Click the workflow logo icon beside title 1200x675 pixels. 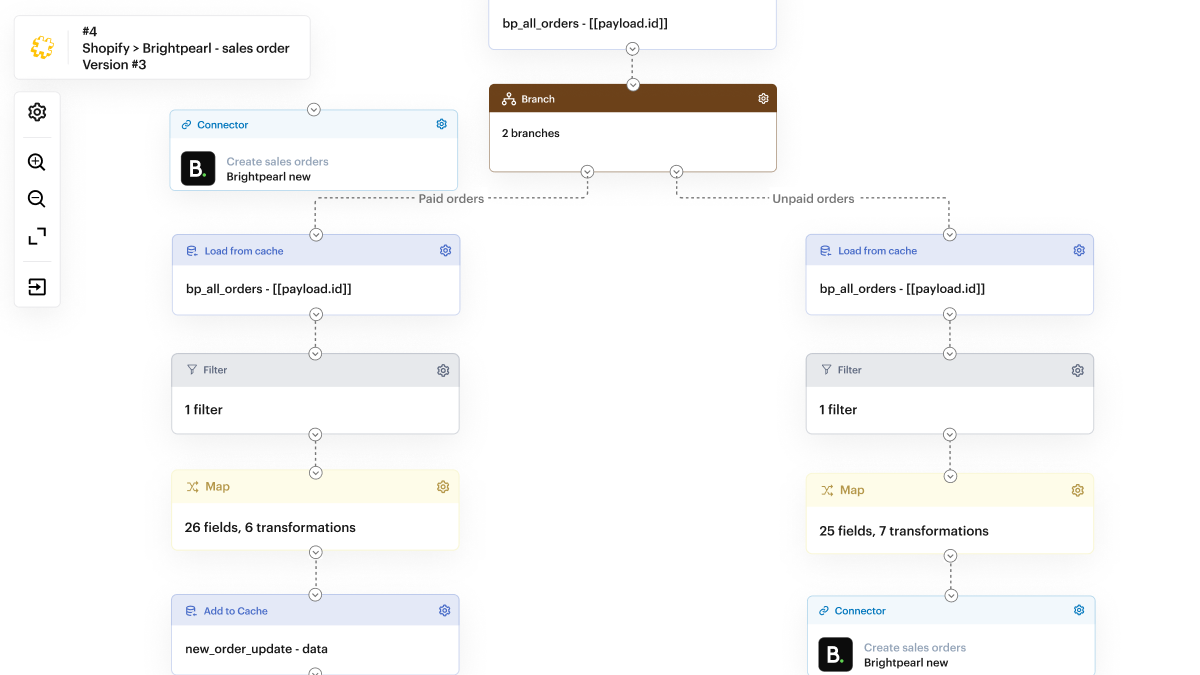(42, 47)
